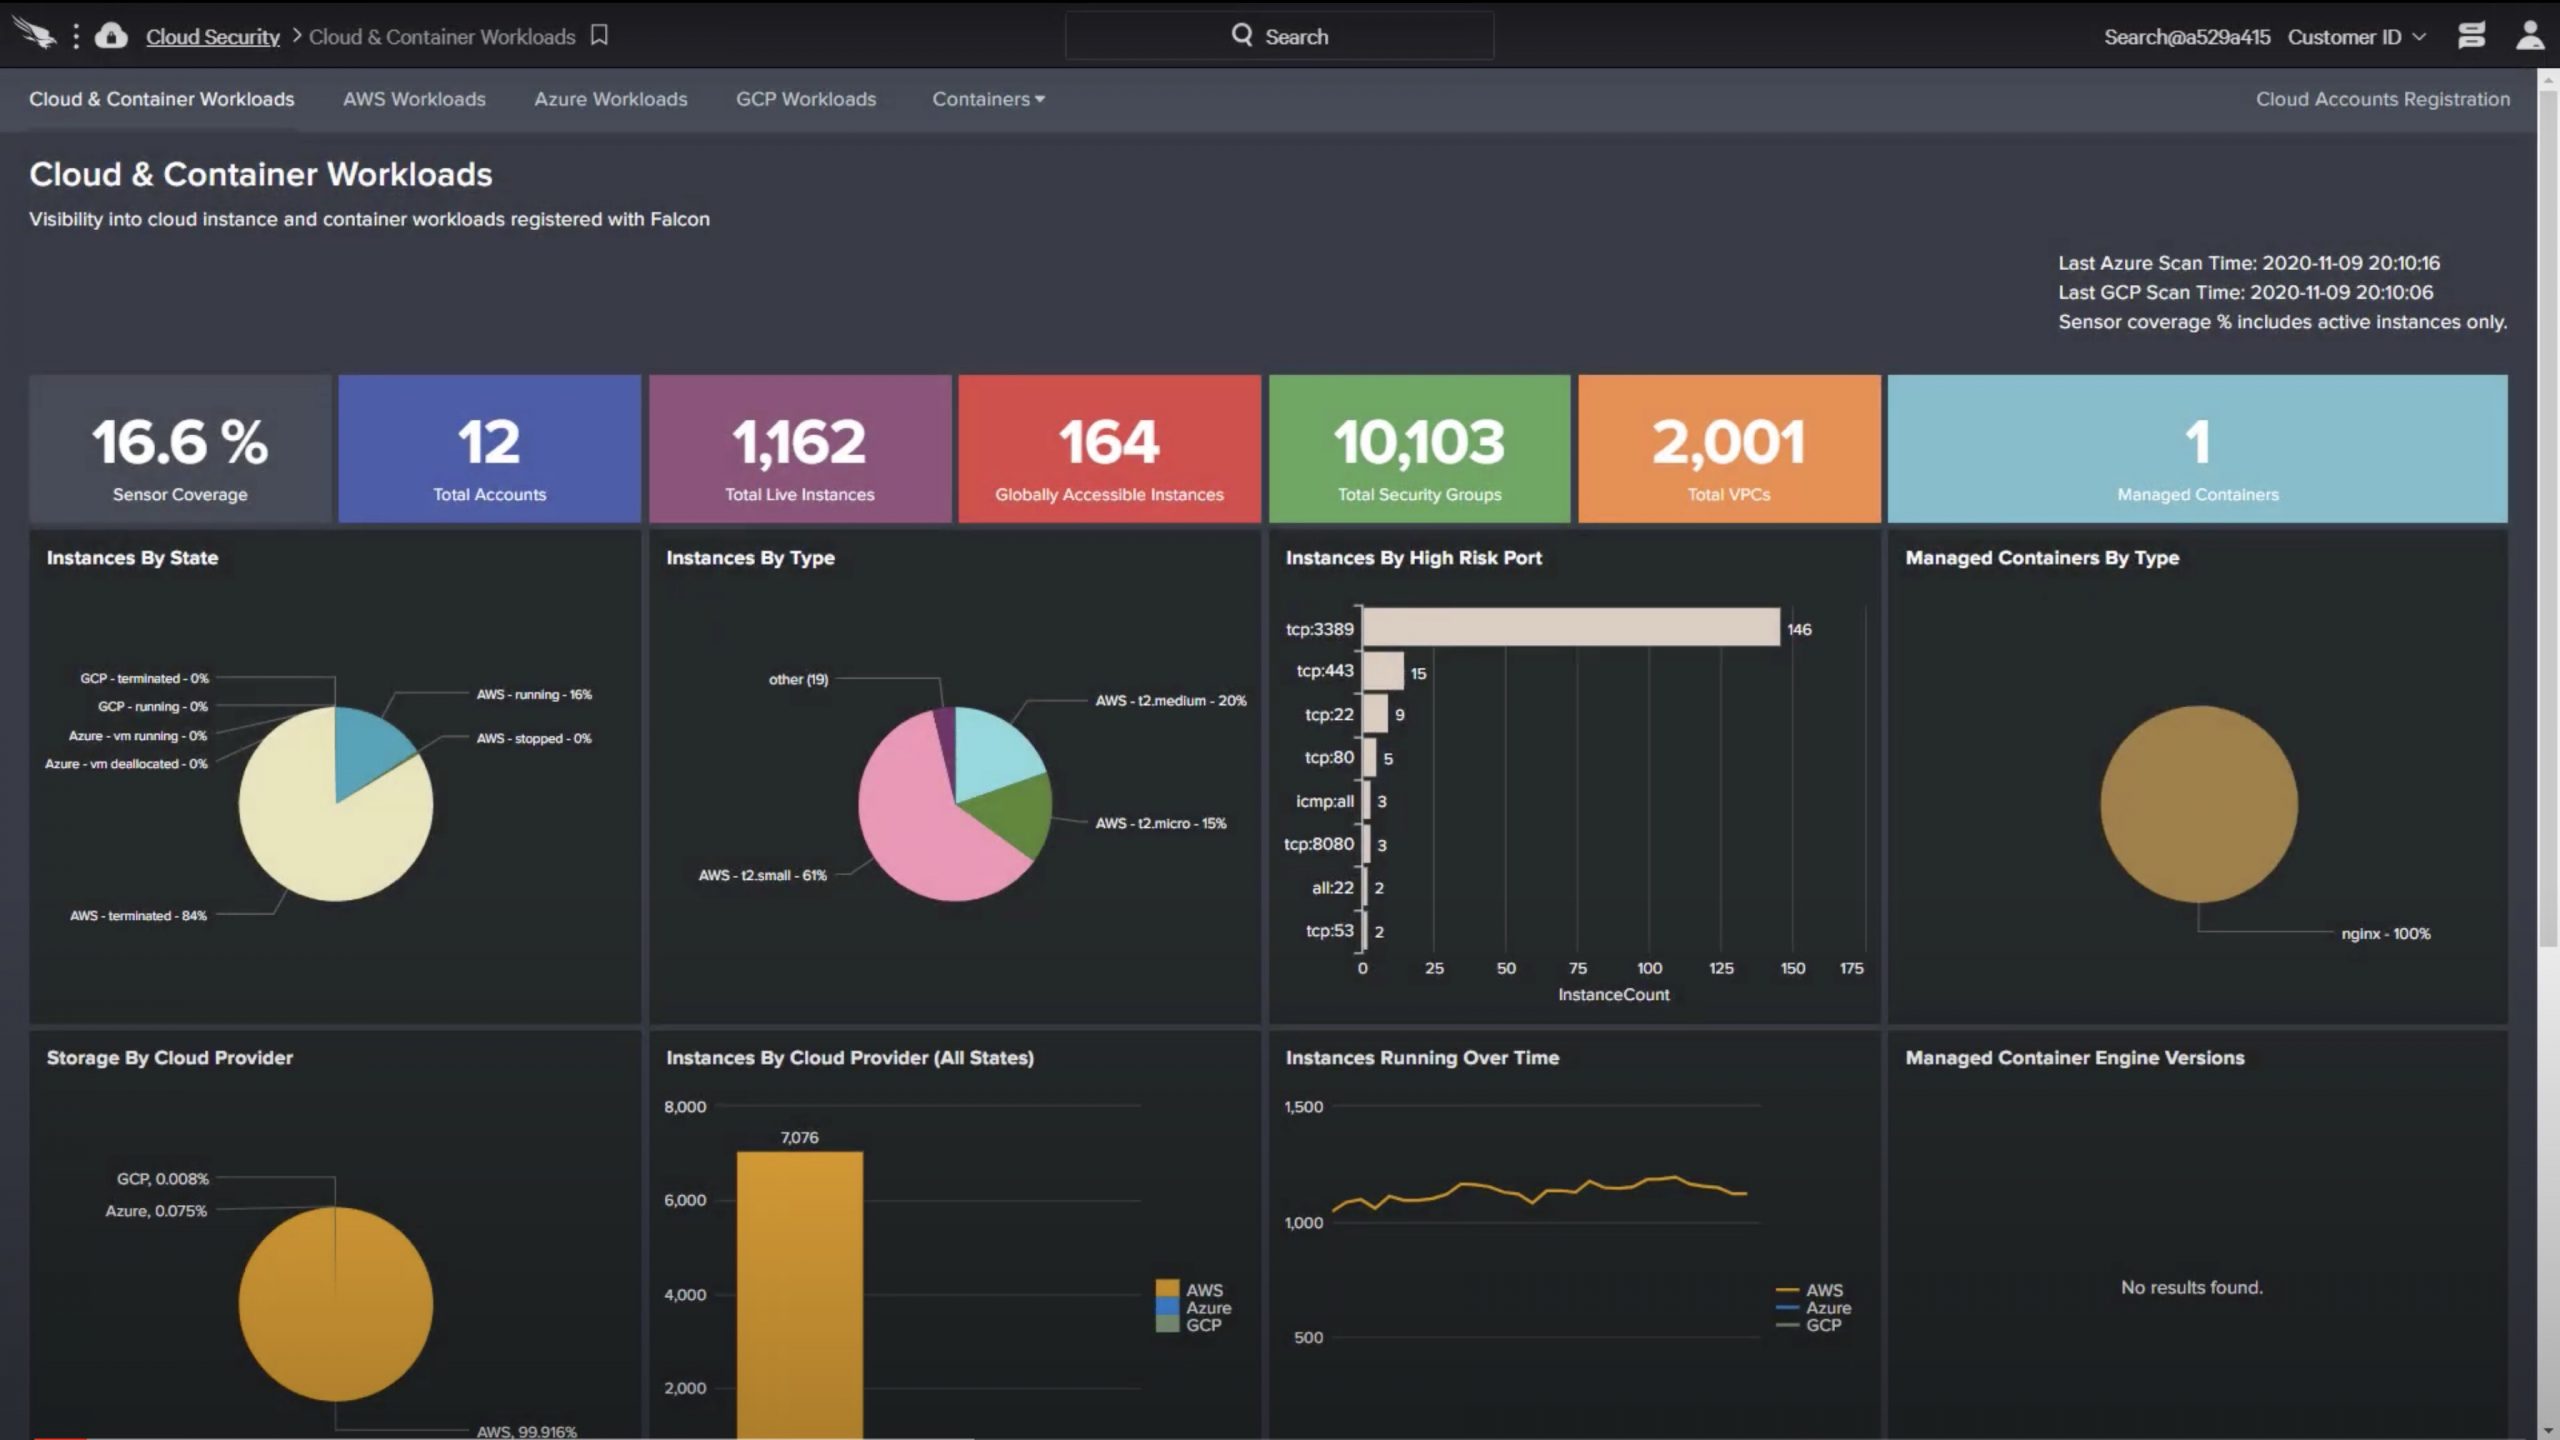Click the magnifying glass search icon
This screenshot has height=1440, width=2560.
(x=1241, y=35)
